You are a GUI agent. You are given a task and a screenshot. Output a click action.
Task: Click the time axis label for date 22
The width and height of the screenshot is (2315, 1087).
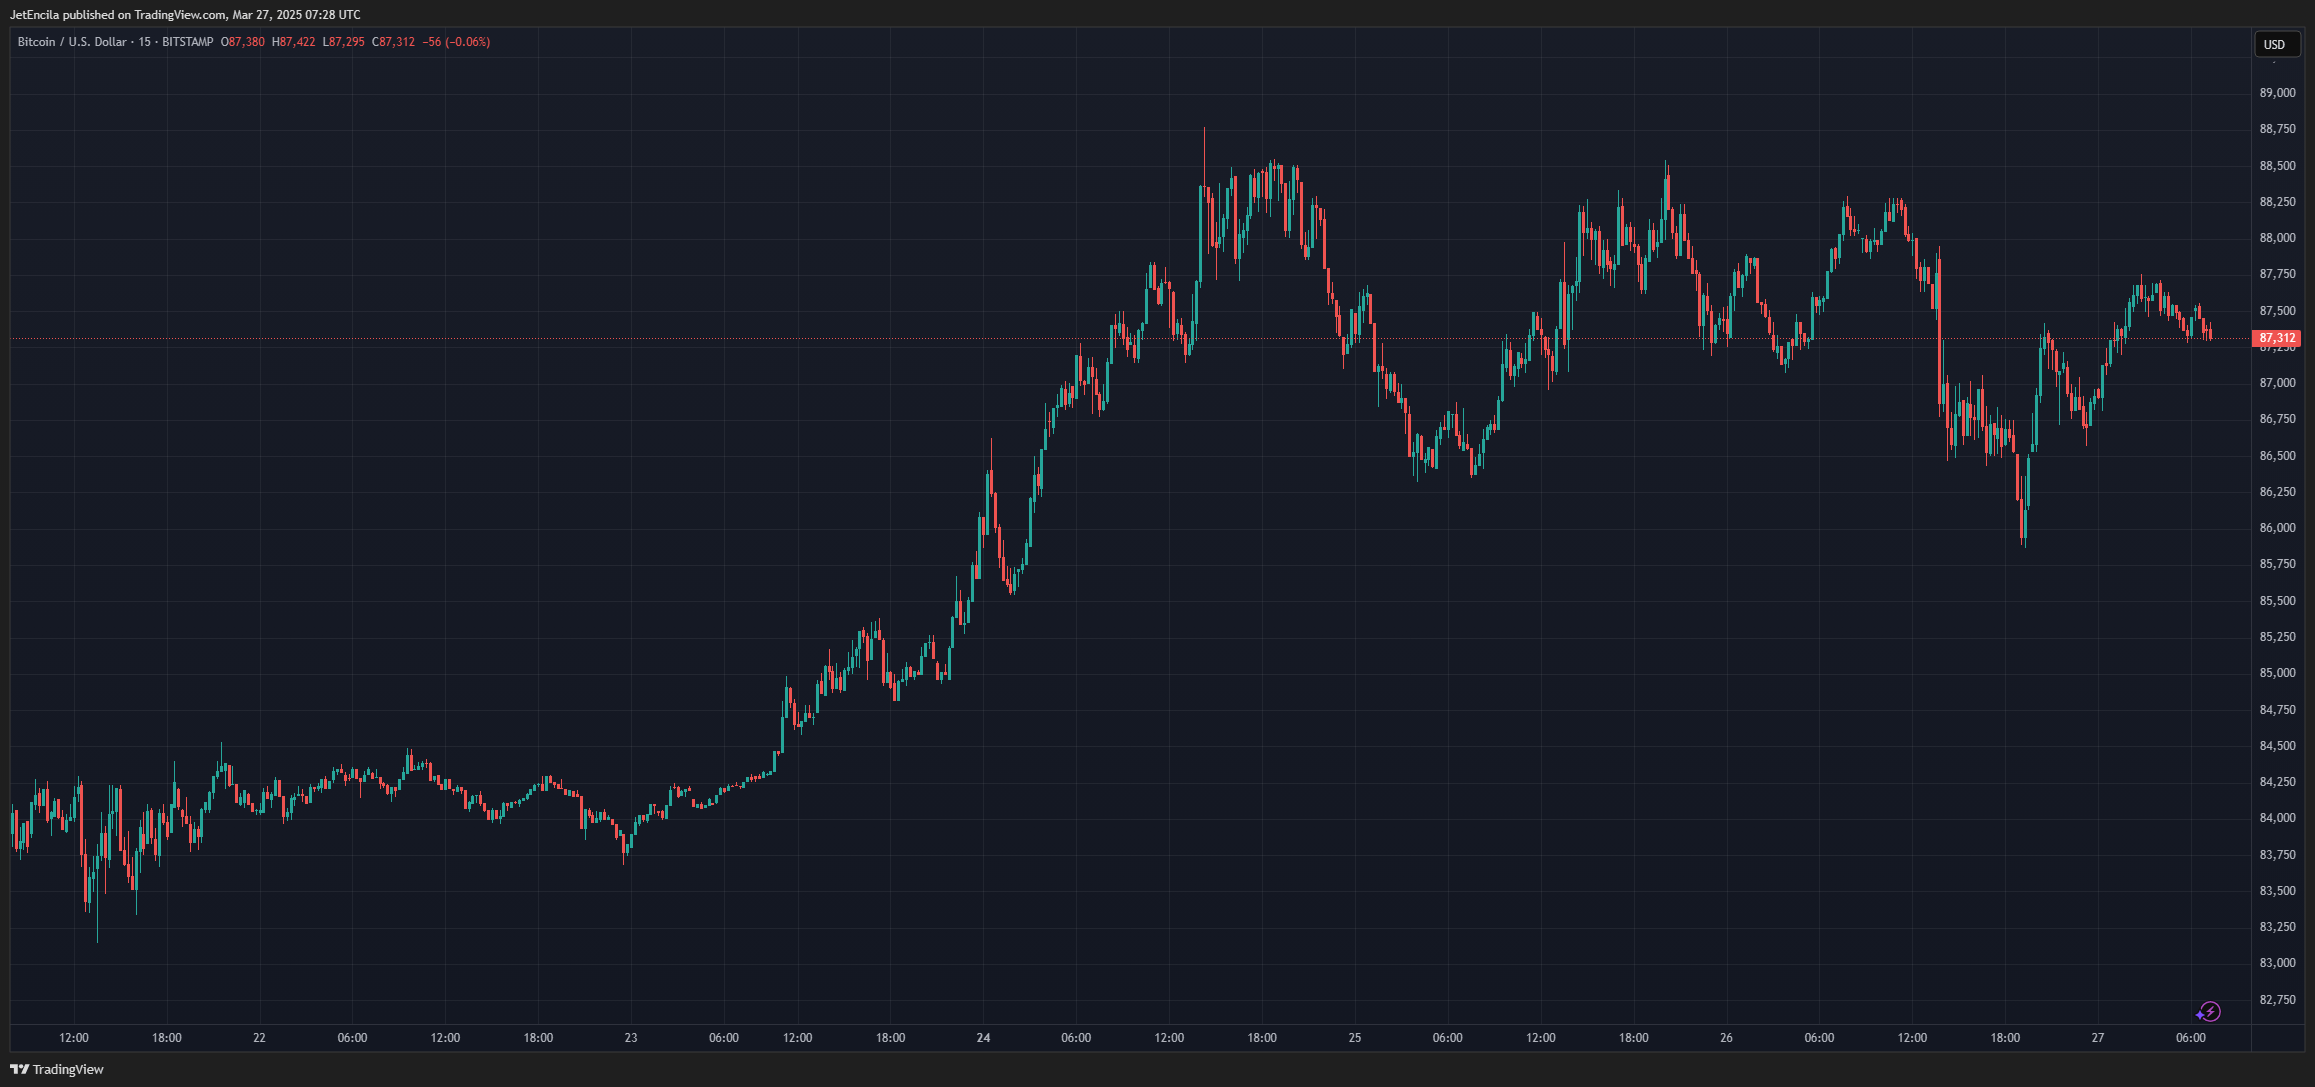click(259, 1038)
